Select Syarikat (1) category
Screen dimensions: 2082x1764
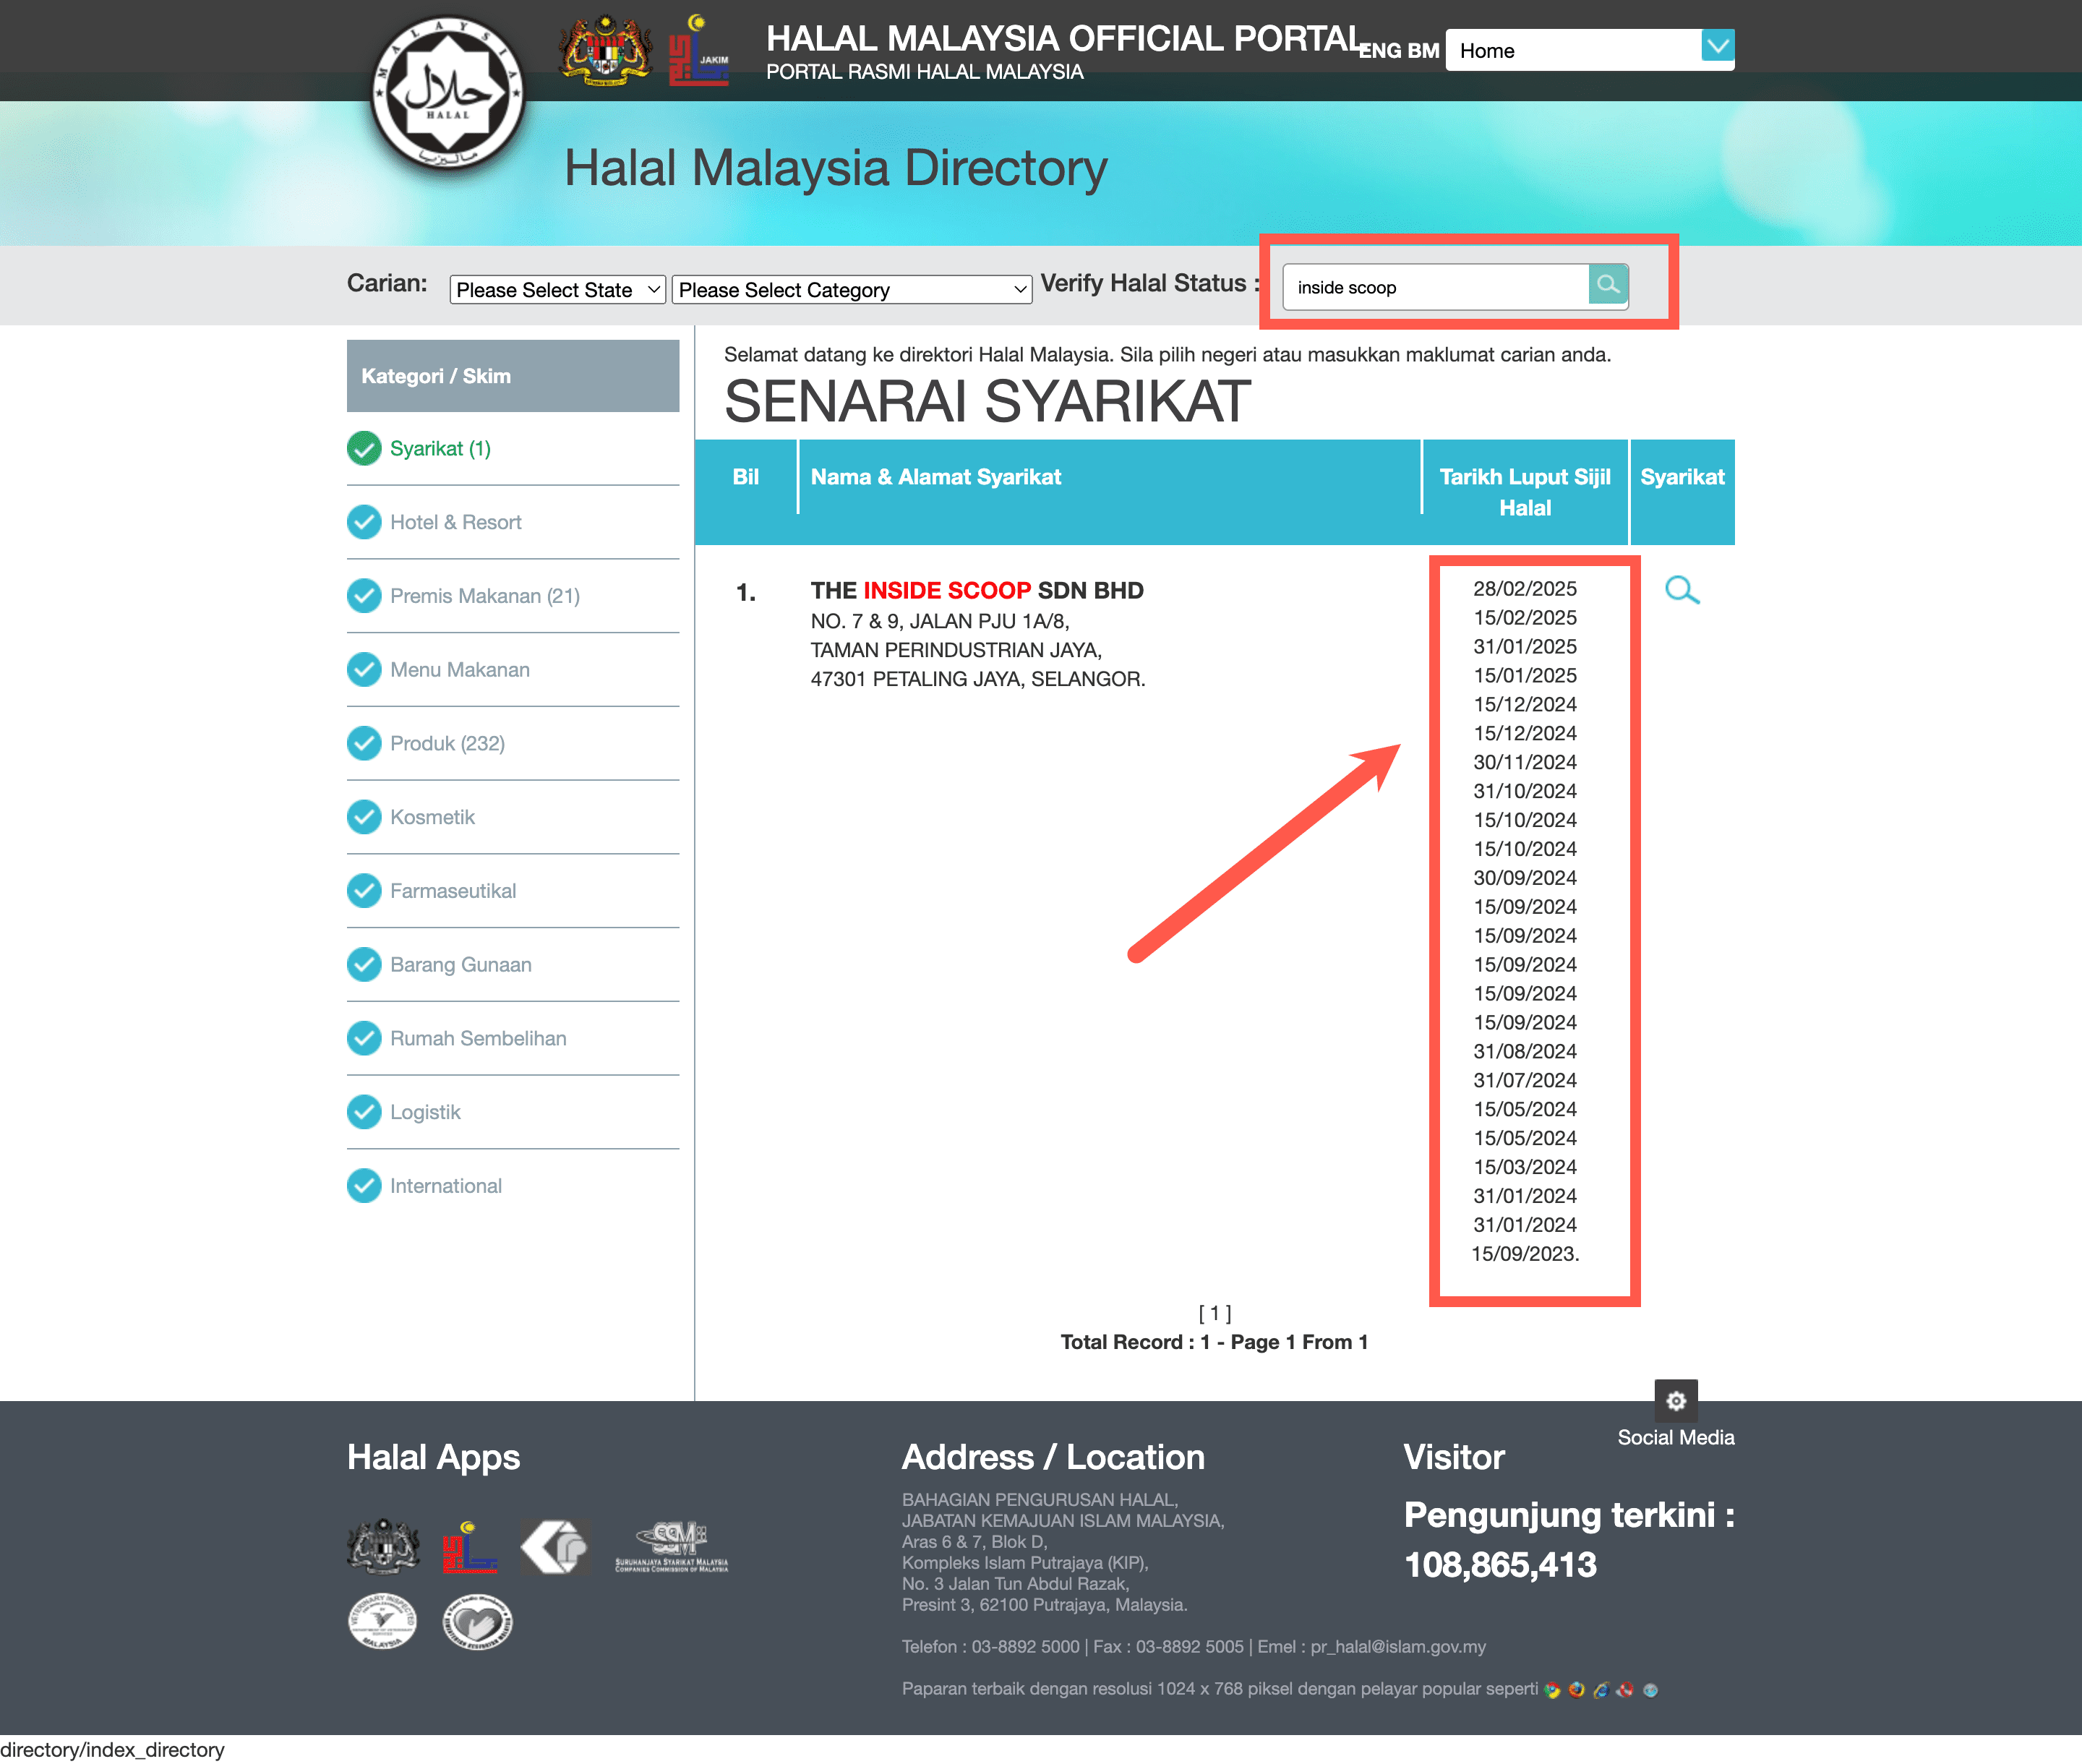click(x=440, y=448)
